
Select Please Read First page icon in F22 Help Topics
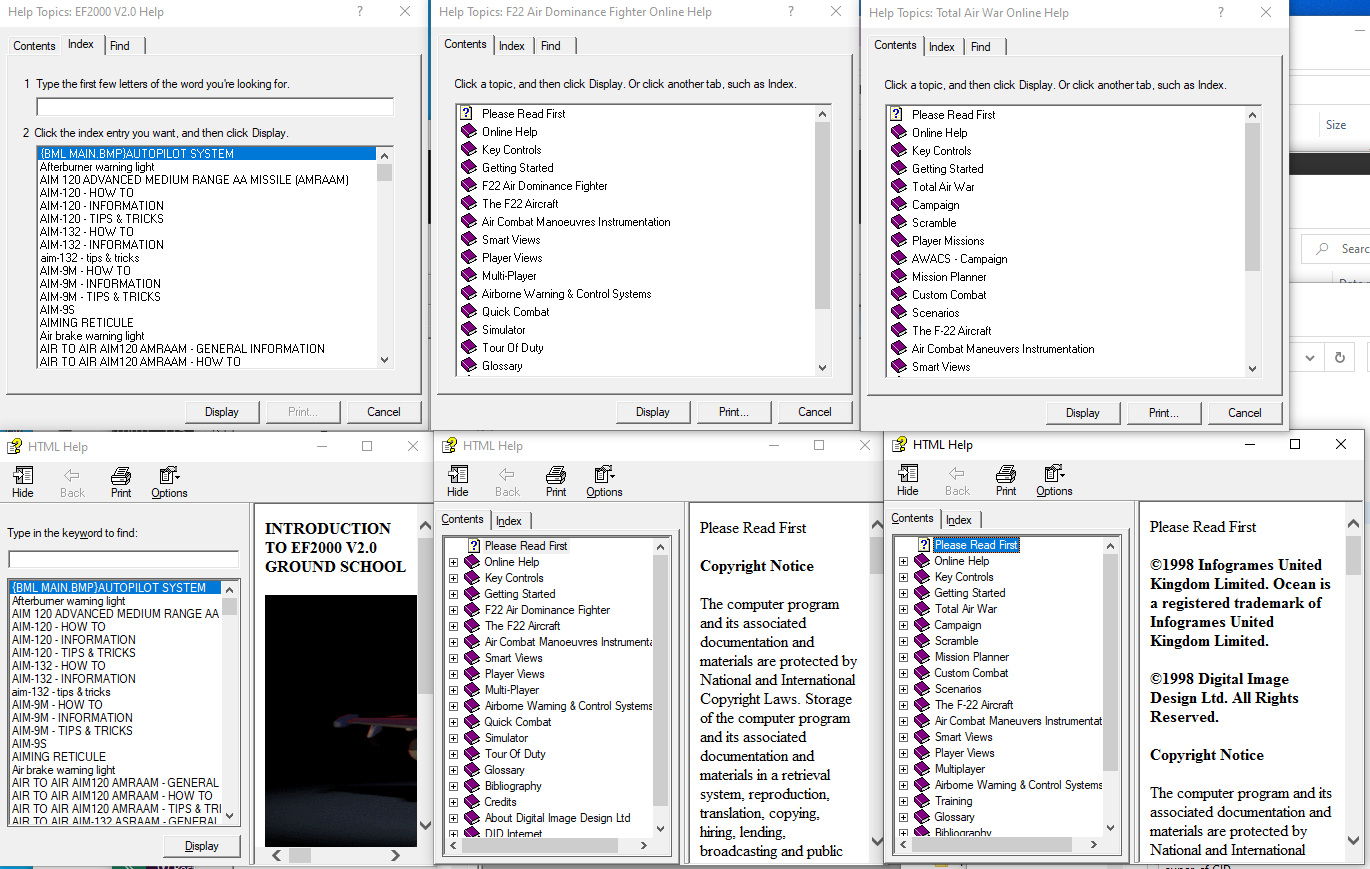467,113
